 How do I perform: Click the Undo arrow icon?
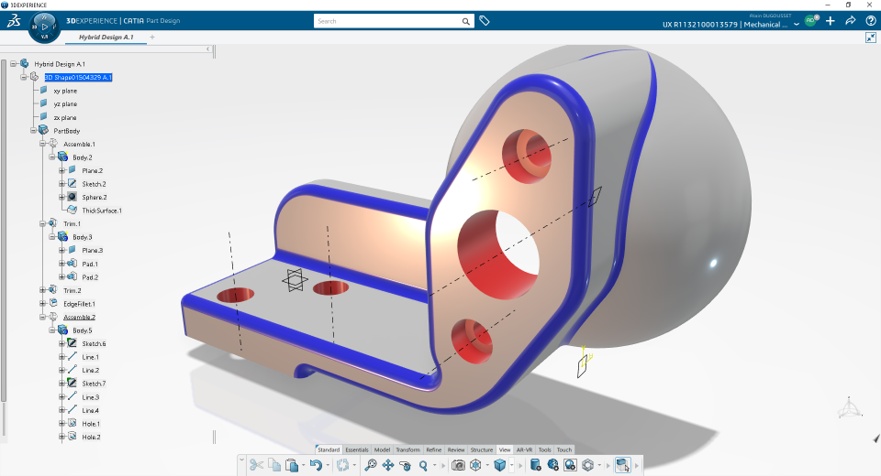click(316, 465)
